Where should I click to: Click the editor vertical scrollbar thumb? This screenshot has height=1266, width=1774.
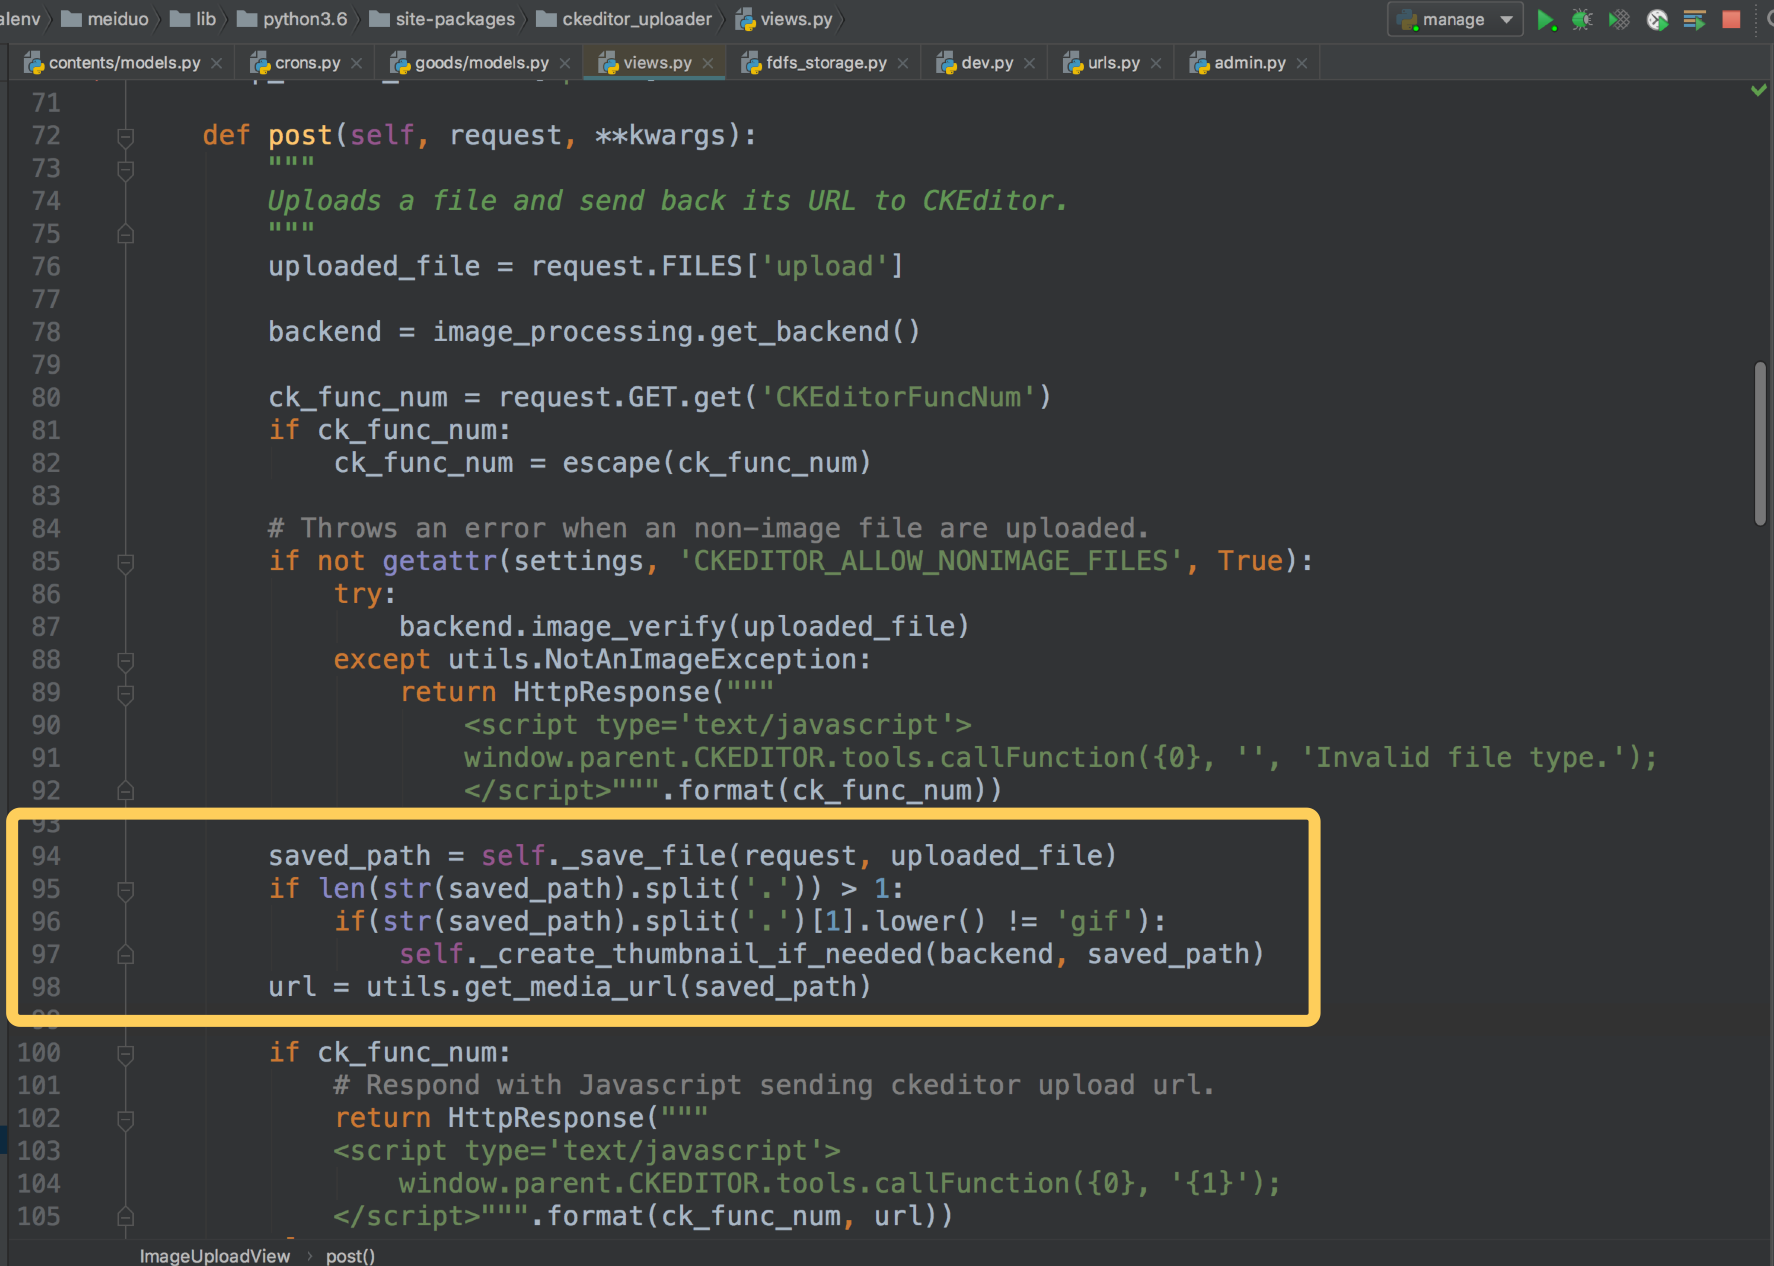[1760, 443]
